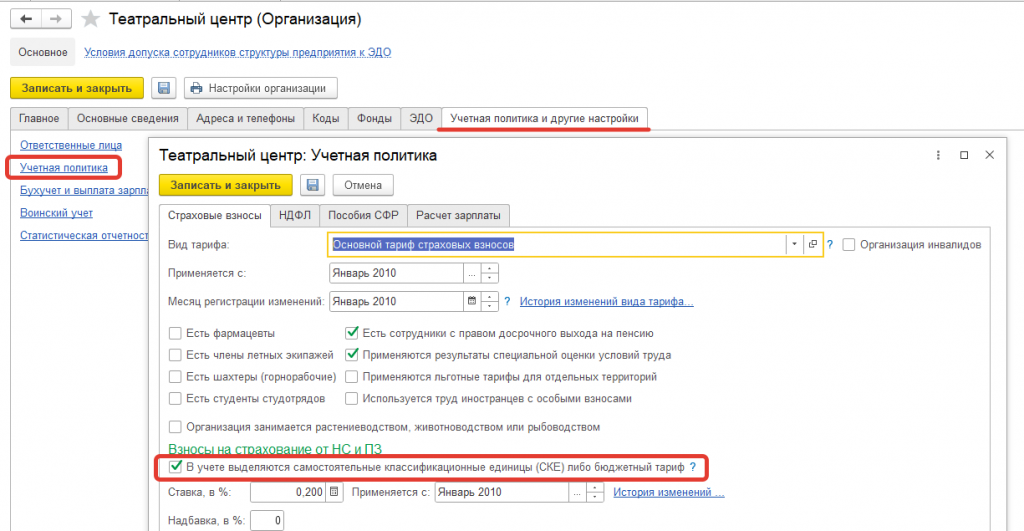
Task: Open ЭДО tab
Action: point(421,118)
